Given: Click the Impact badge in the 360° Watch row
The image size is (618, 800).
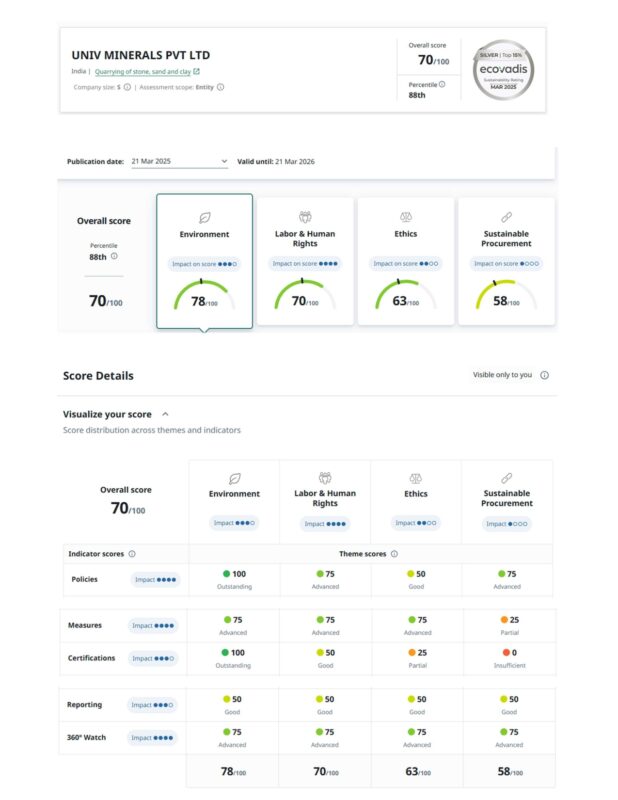Looking at the screenshot, I should [154, 738].
